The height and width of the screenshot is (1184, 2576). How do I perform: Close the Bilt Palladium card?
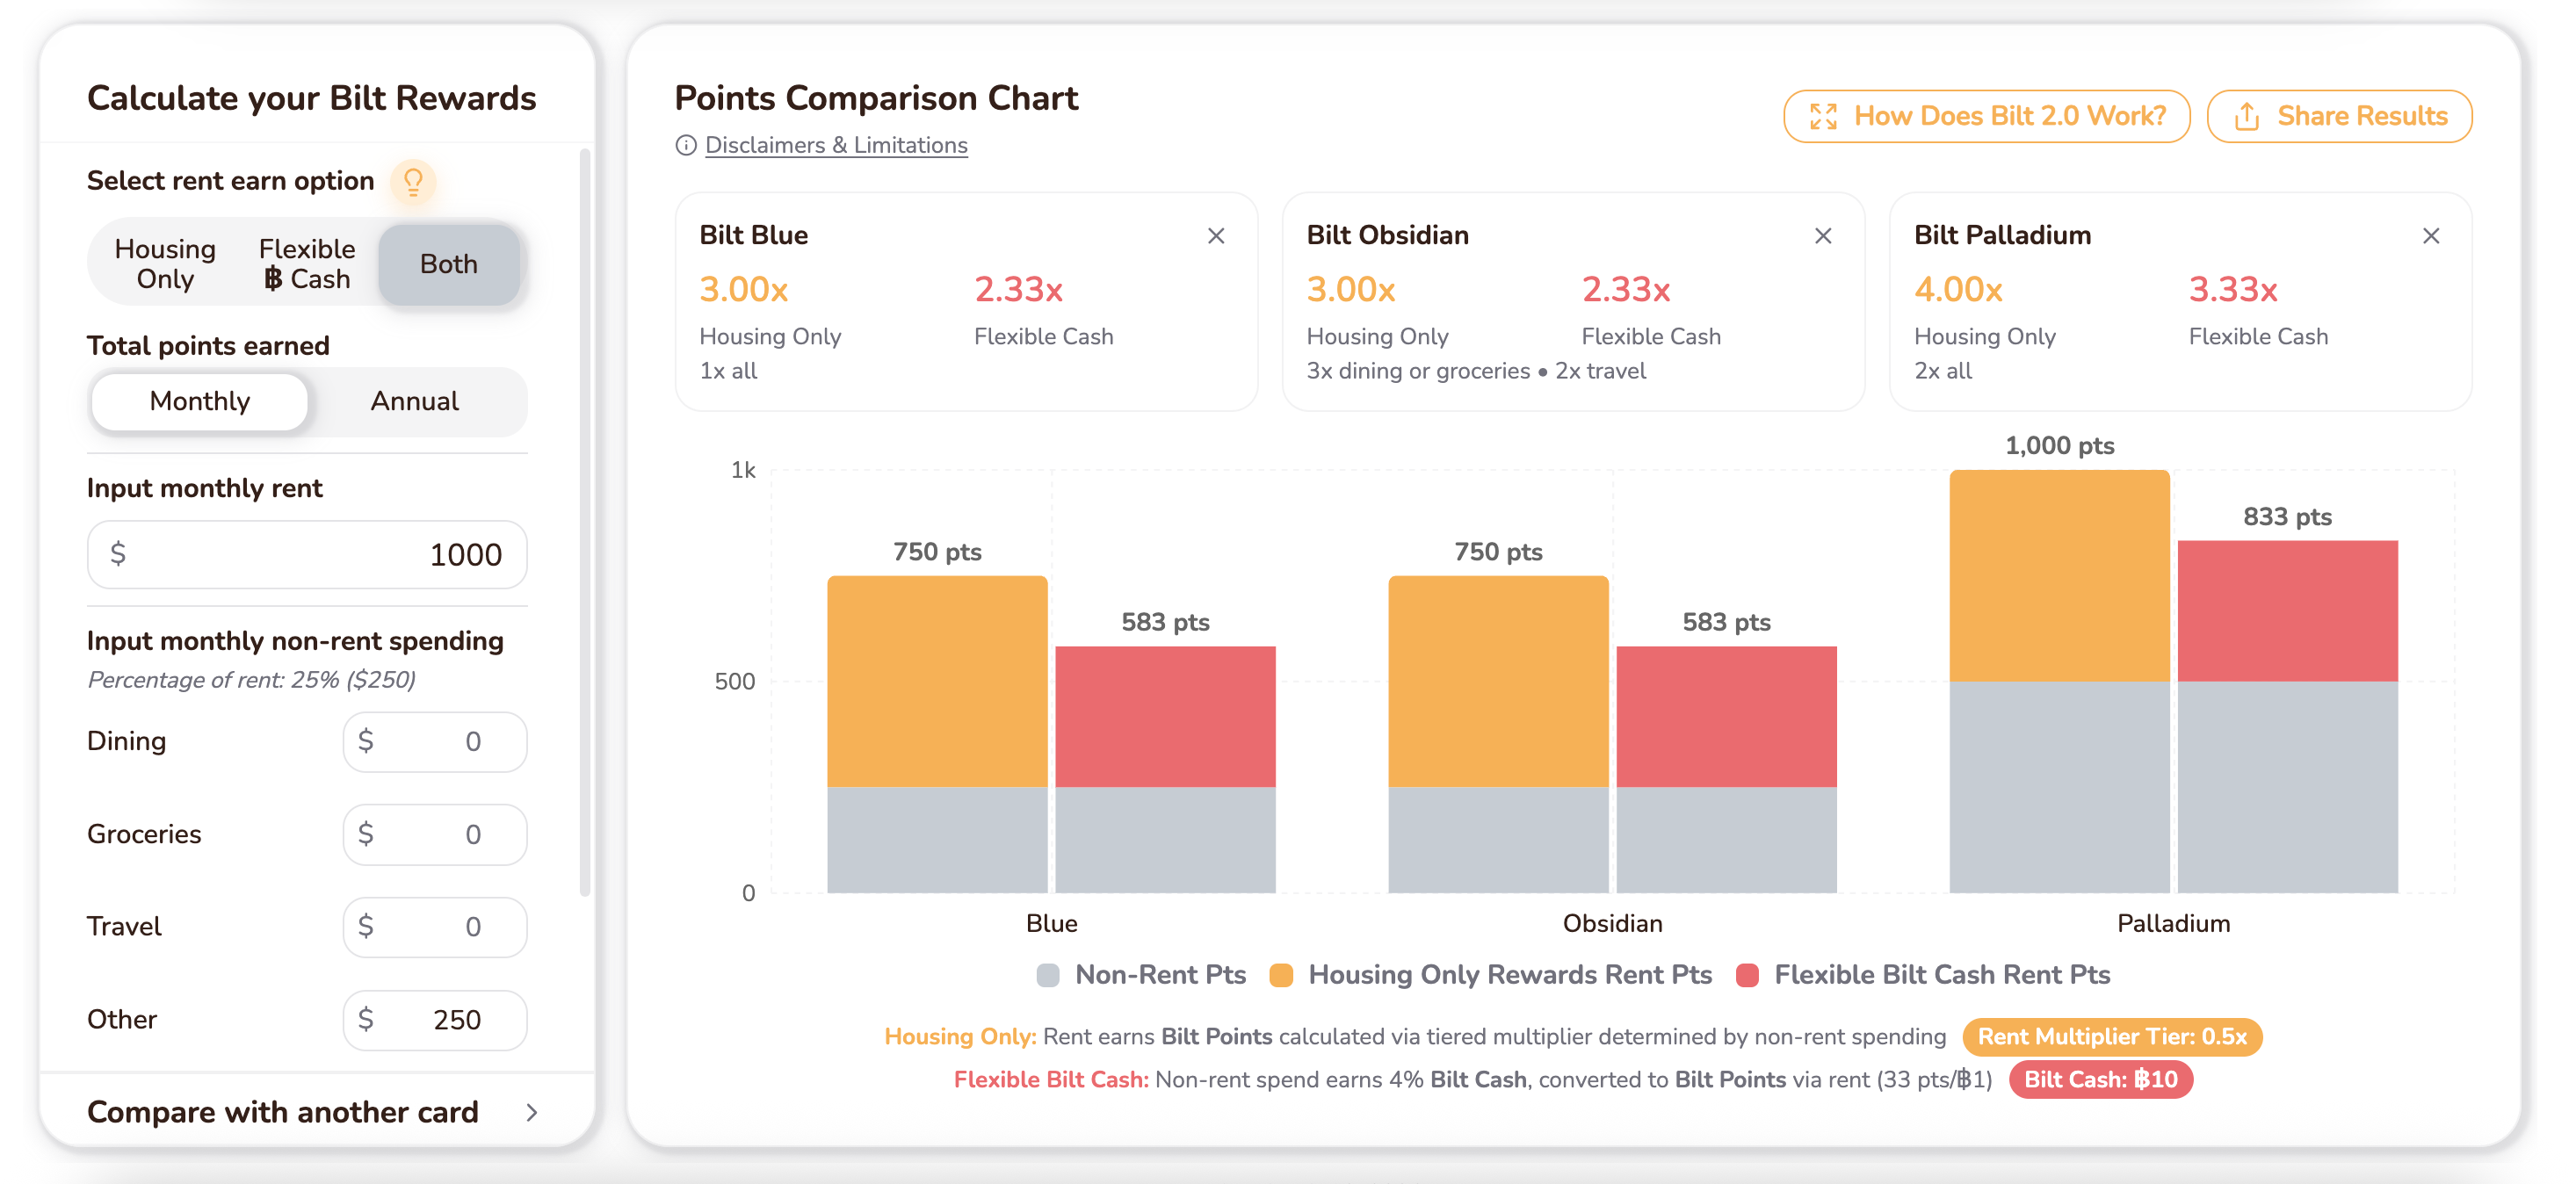pos(2431,236)
